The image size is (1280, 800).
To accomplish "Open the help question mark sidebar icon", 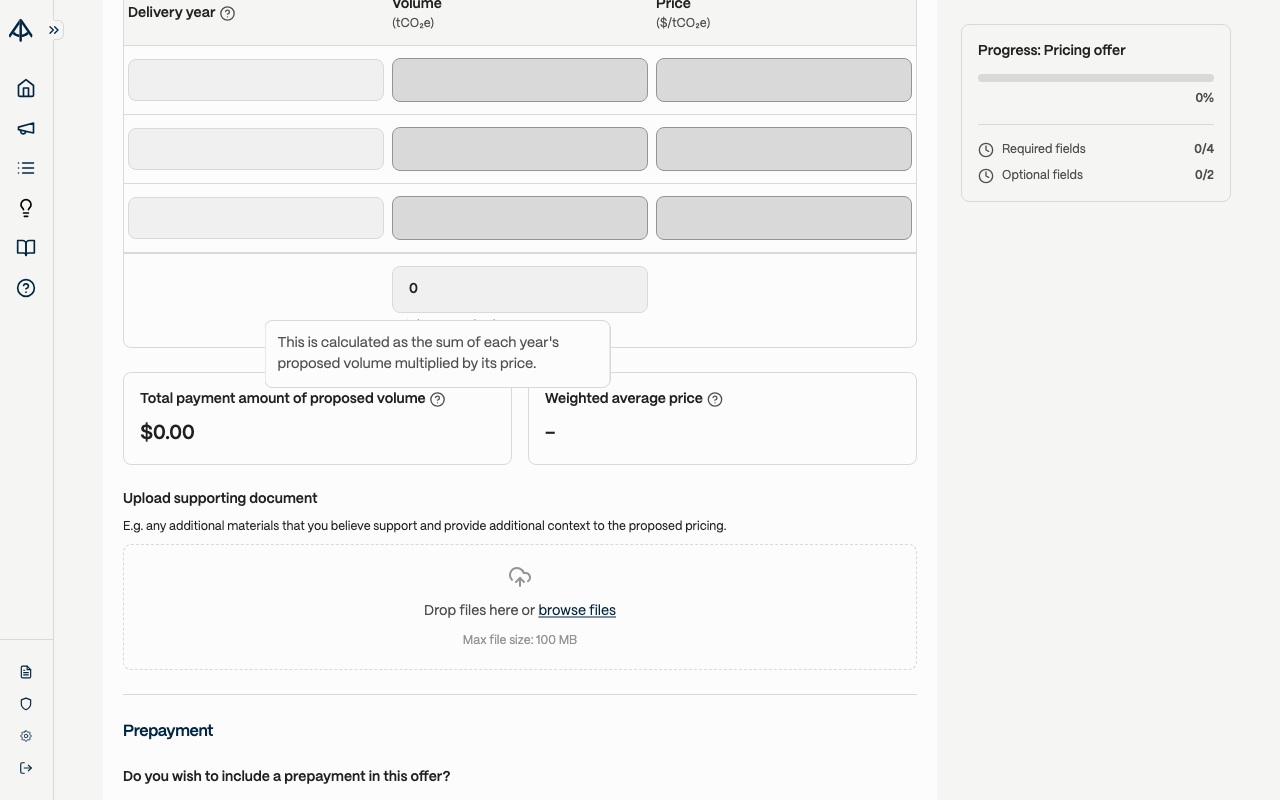I will pyautogui.click(x=26, y=288).
